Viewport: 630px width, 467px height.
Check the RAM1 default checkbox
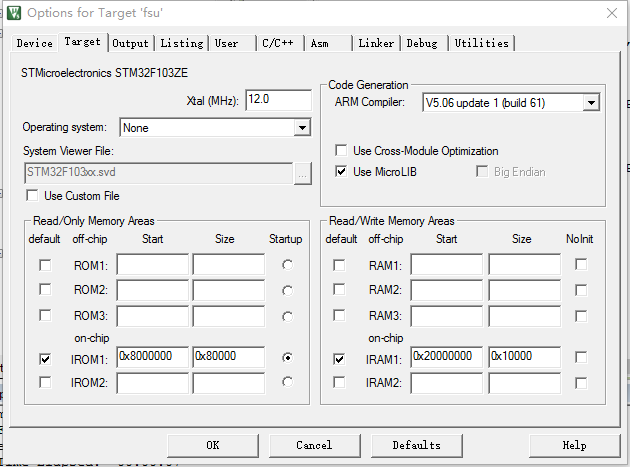339,265
